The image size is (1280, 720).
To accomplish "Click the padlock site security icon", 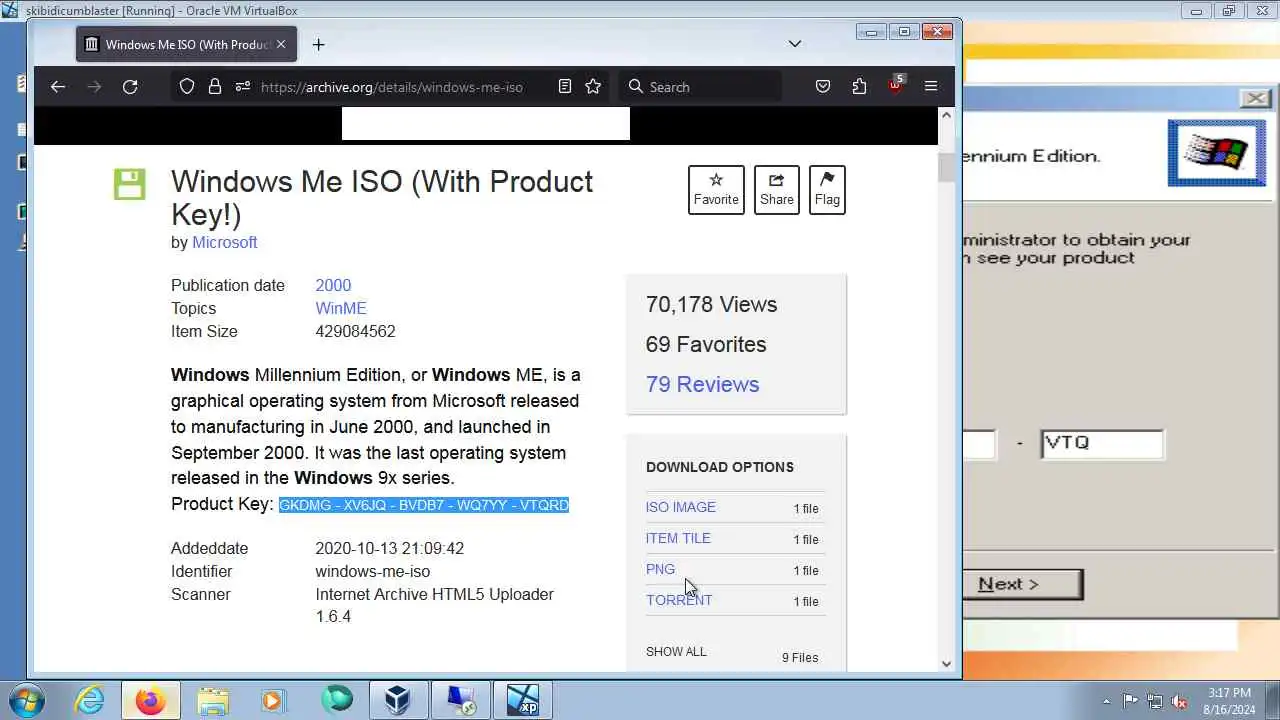I will (214, 87).
